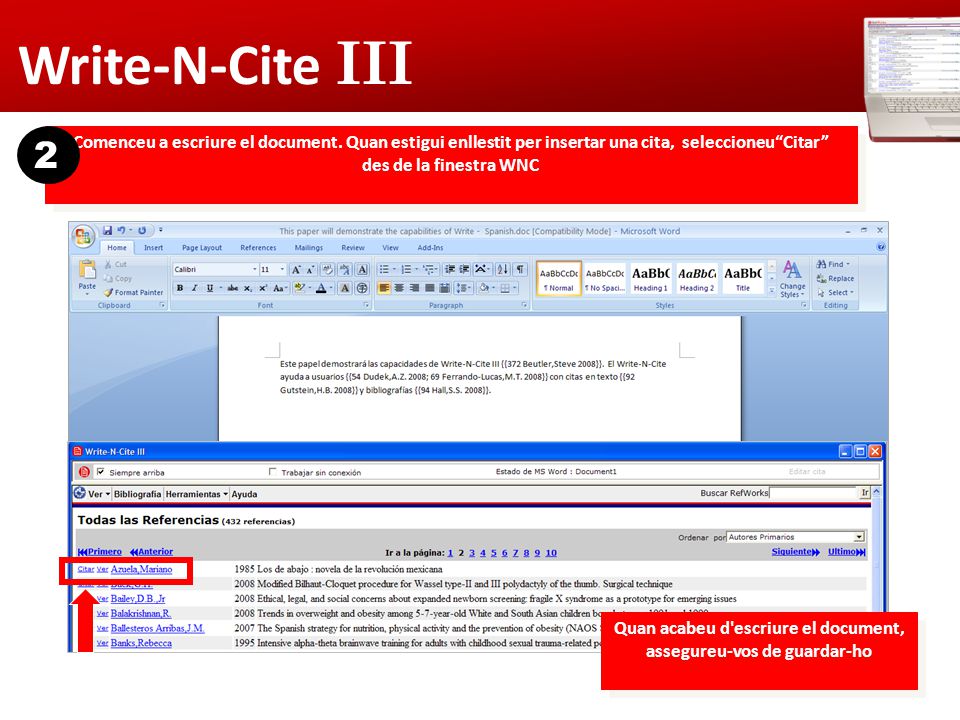
Task: Apply superscript formatting
Action: pos(263,288)
